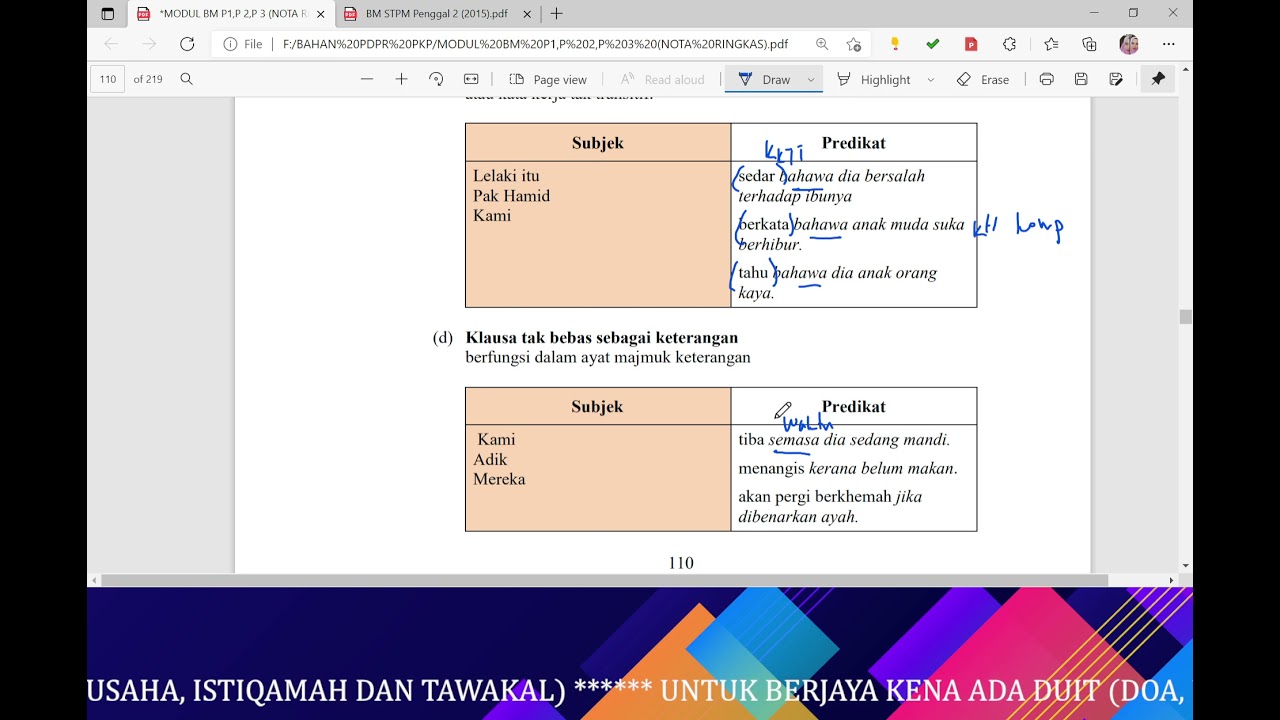Switch to BM STPM Penggal 2 (2015).pdf tab
Viewport: 1280px width, 720px height.
coord(437,14)
